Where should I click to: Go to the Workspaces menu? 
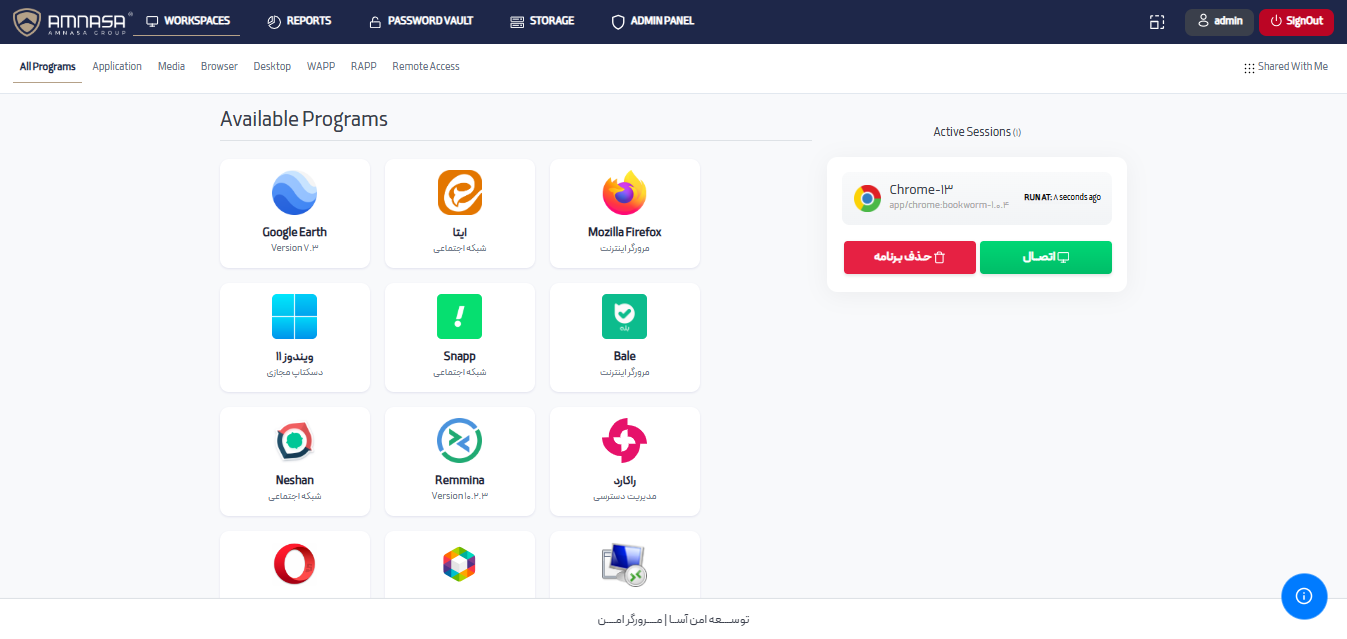[x=188, y=21]
